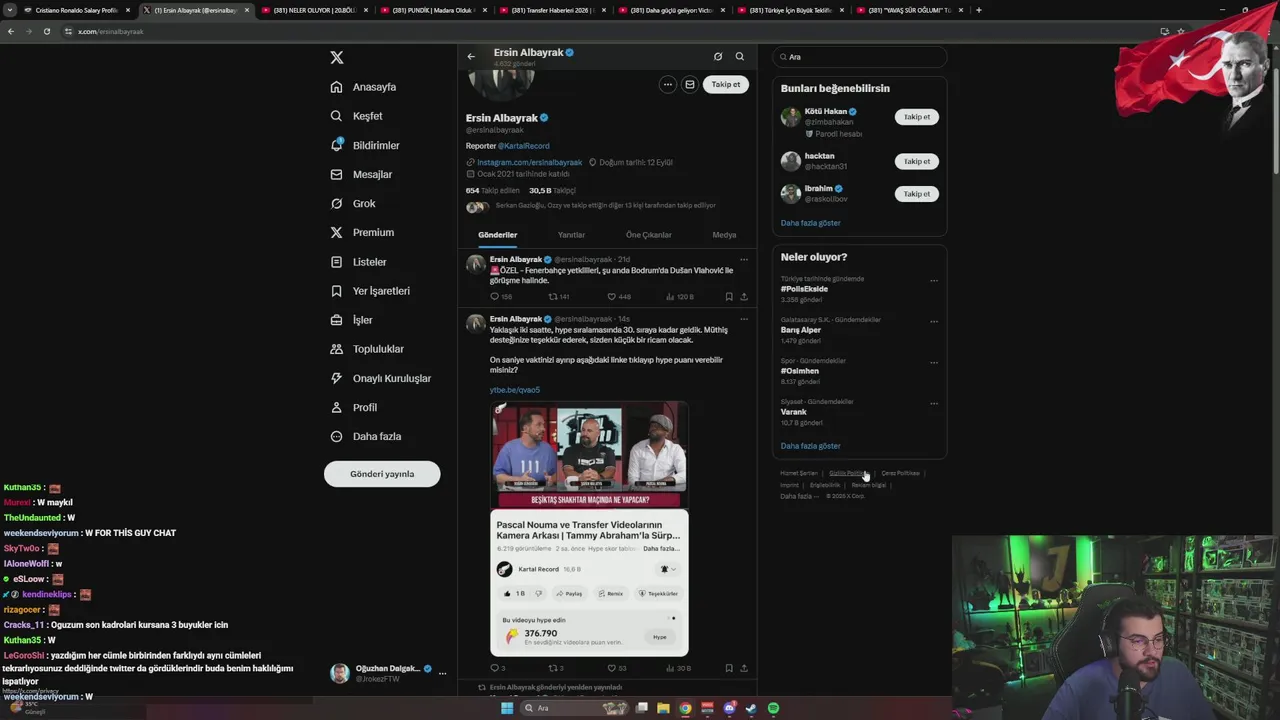Open Windows Start menu
The height and width of the screenshot is (720, 1280).
coord(507,708)
